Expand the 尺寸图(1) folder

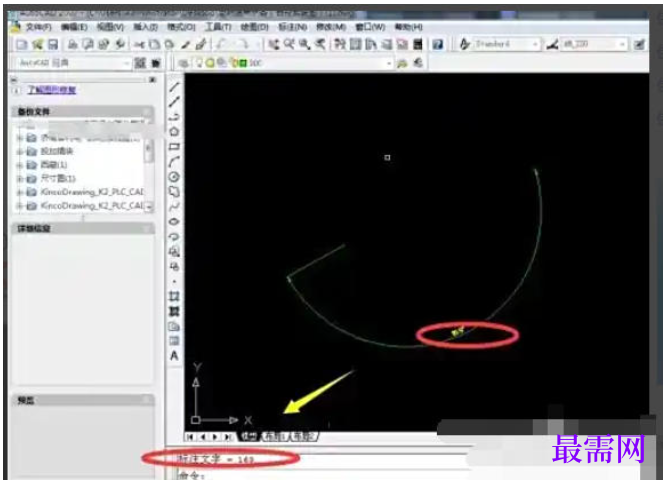(x=19, y=179)
